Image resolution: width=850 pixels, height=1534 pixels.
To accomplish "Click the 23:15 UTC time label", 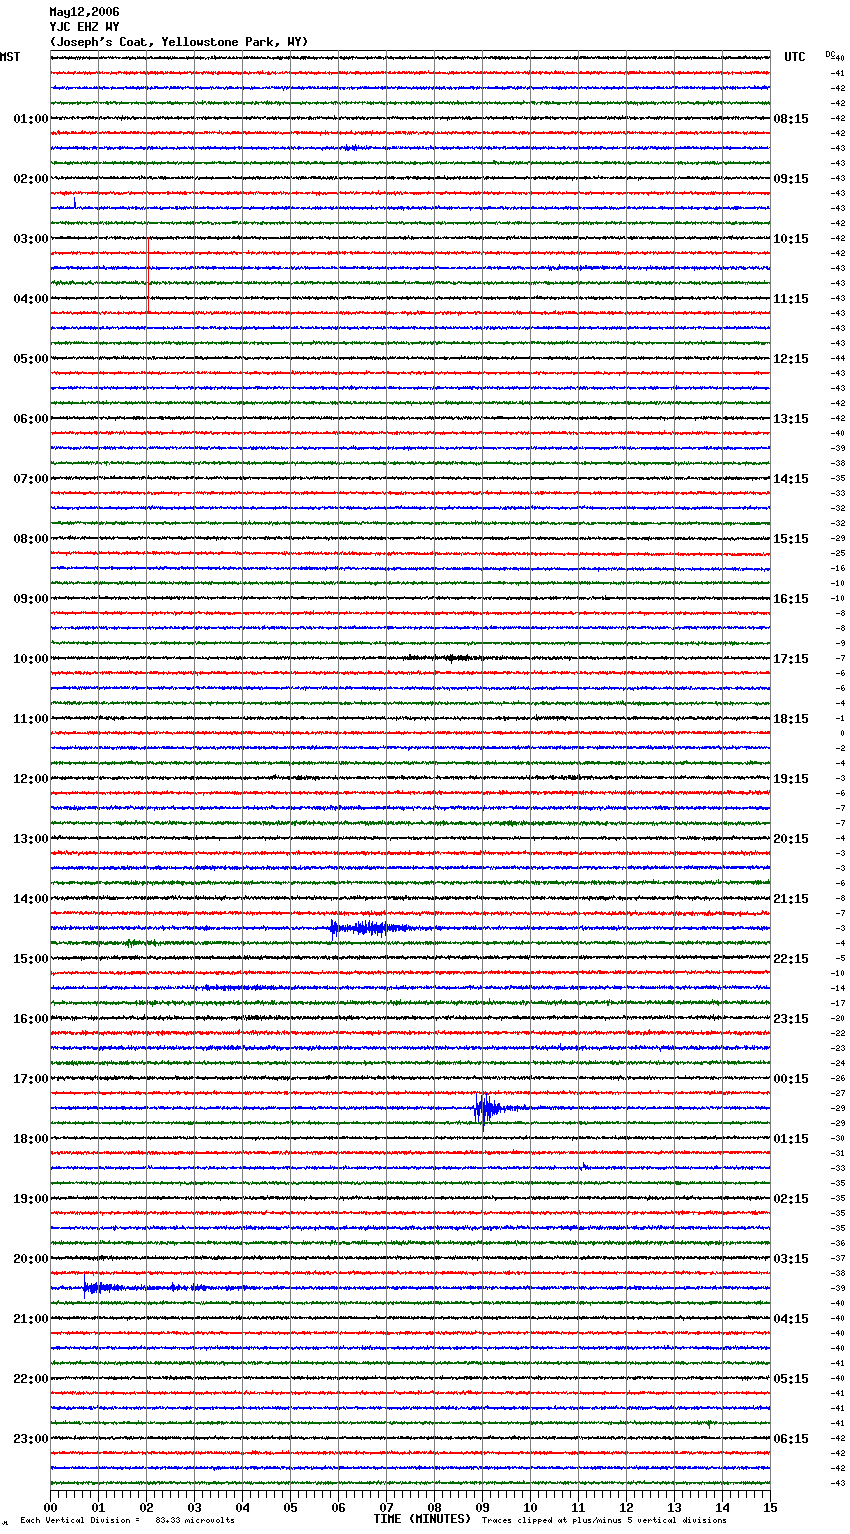I will click(791, 1019).
